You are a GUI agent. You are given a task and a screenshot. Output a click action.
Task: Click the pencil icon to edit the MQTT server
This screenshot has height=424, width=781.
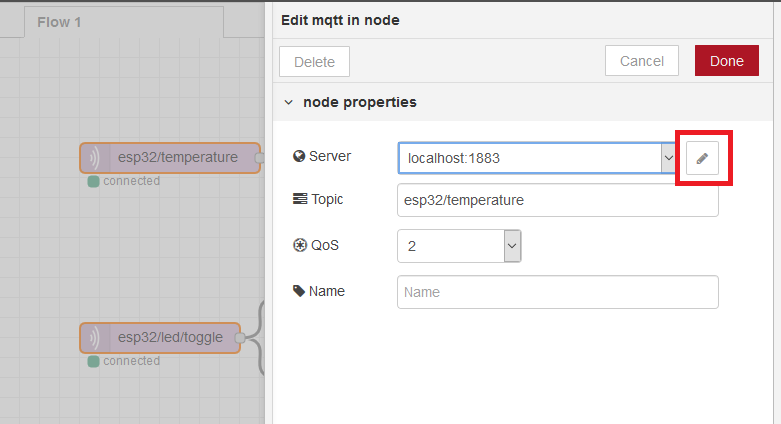click(702, 158)
